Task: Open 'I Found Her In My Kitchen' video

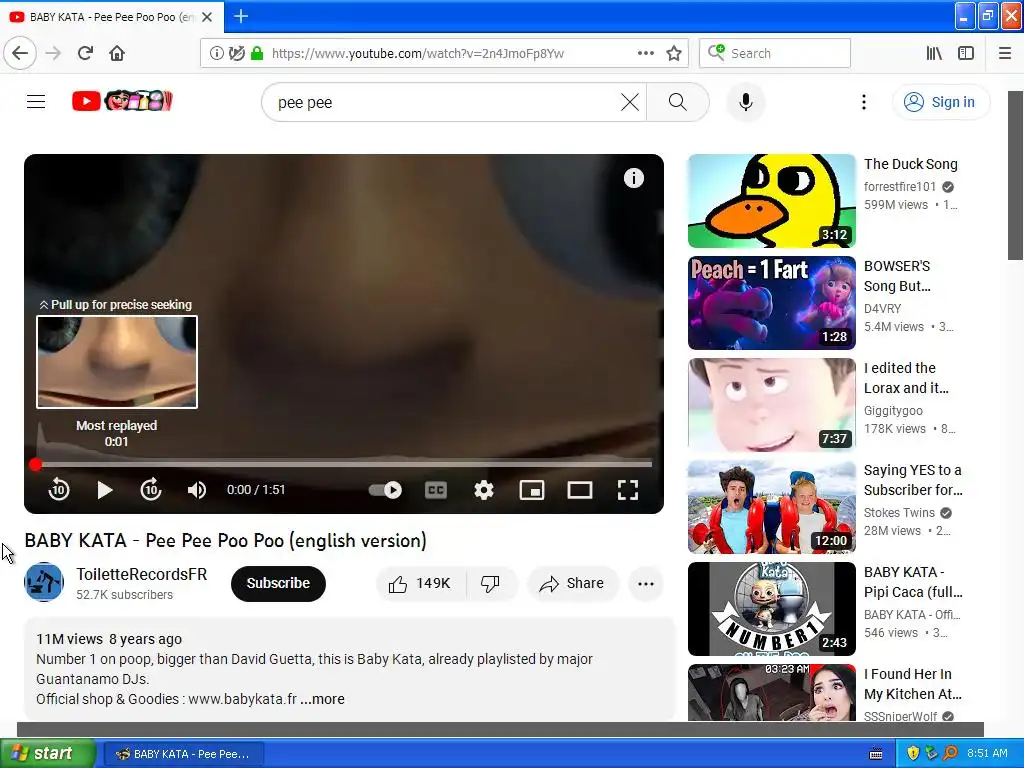Action: click(771, 692)
